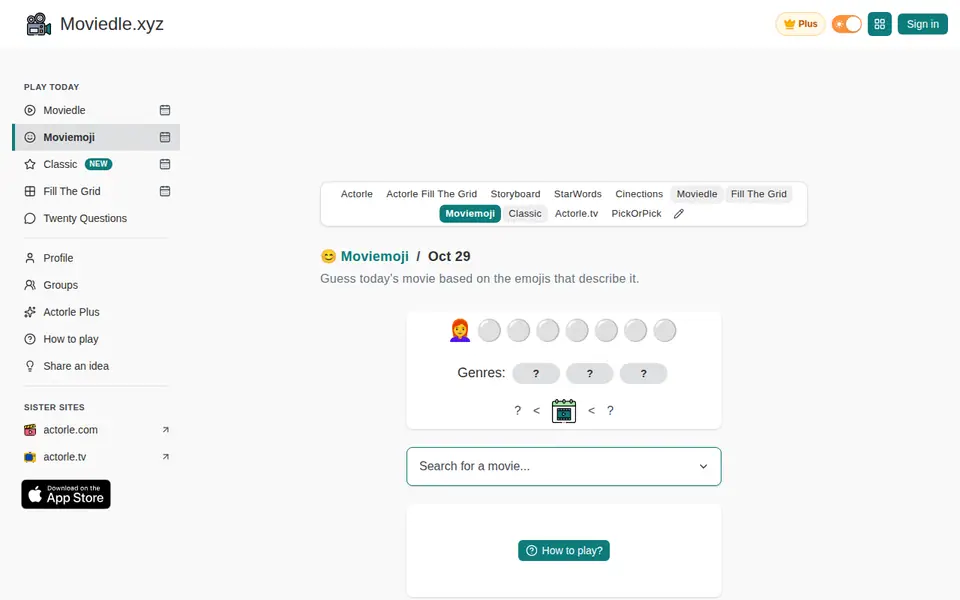Image resolution: width=960 pixels, height=600 pixels.
Task: Open Twenty Questions in the sidebar
Action: [x=85, y=218]
